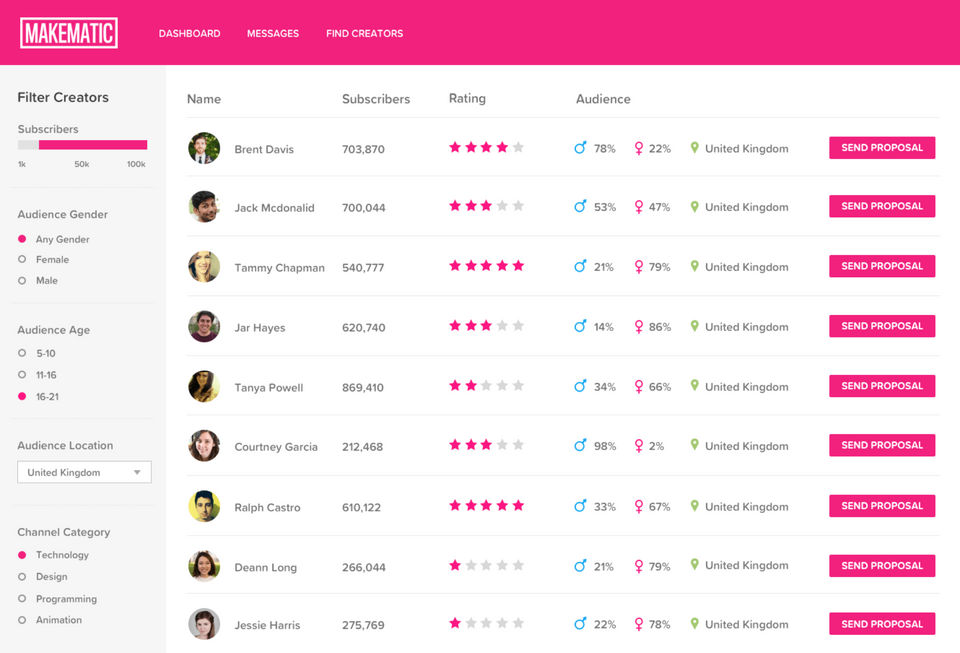Click the first rating star for Deann Long
Viewport: 960px width, 653px height.
tap(455, 565)
